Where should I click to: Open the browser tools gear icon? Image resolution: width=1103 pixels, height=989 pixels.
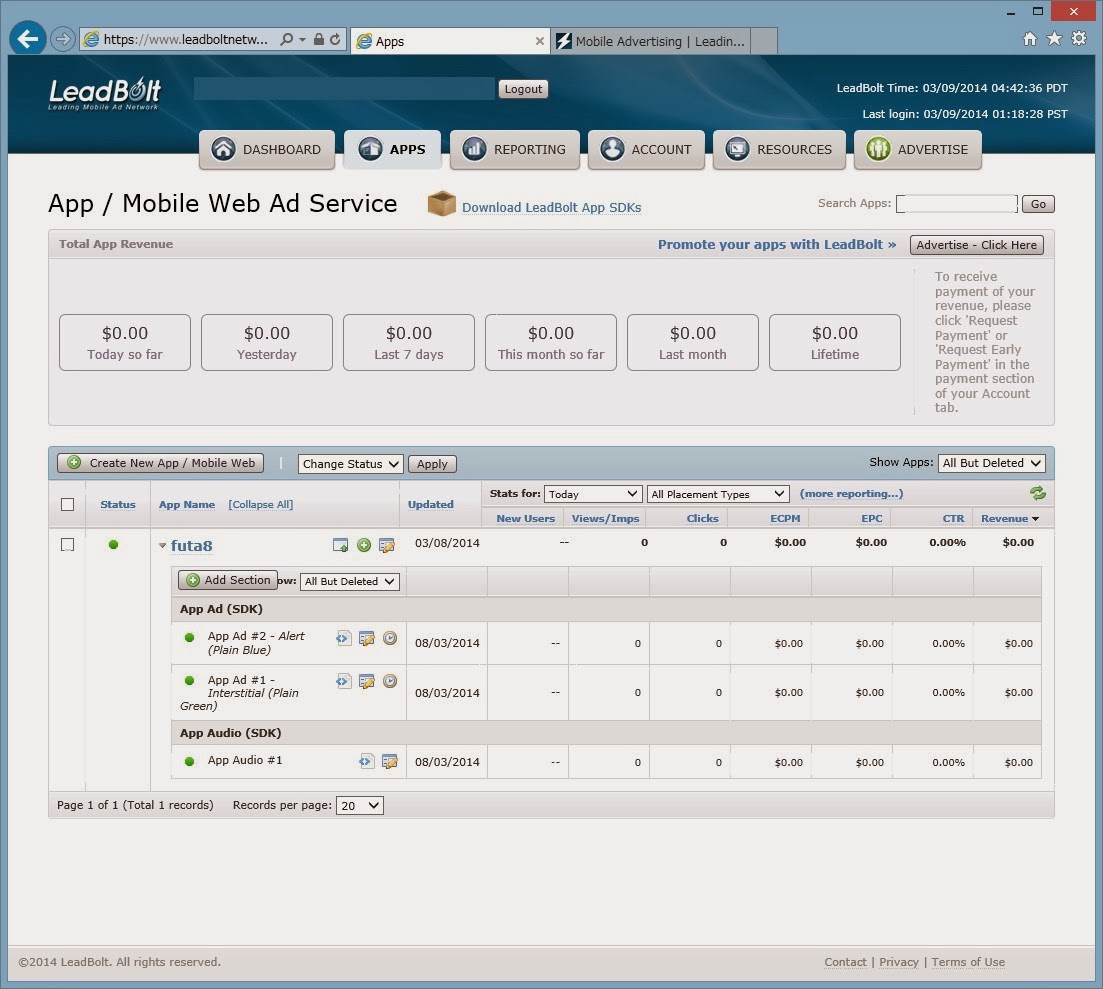point(1078,39)
